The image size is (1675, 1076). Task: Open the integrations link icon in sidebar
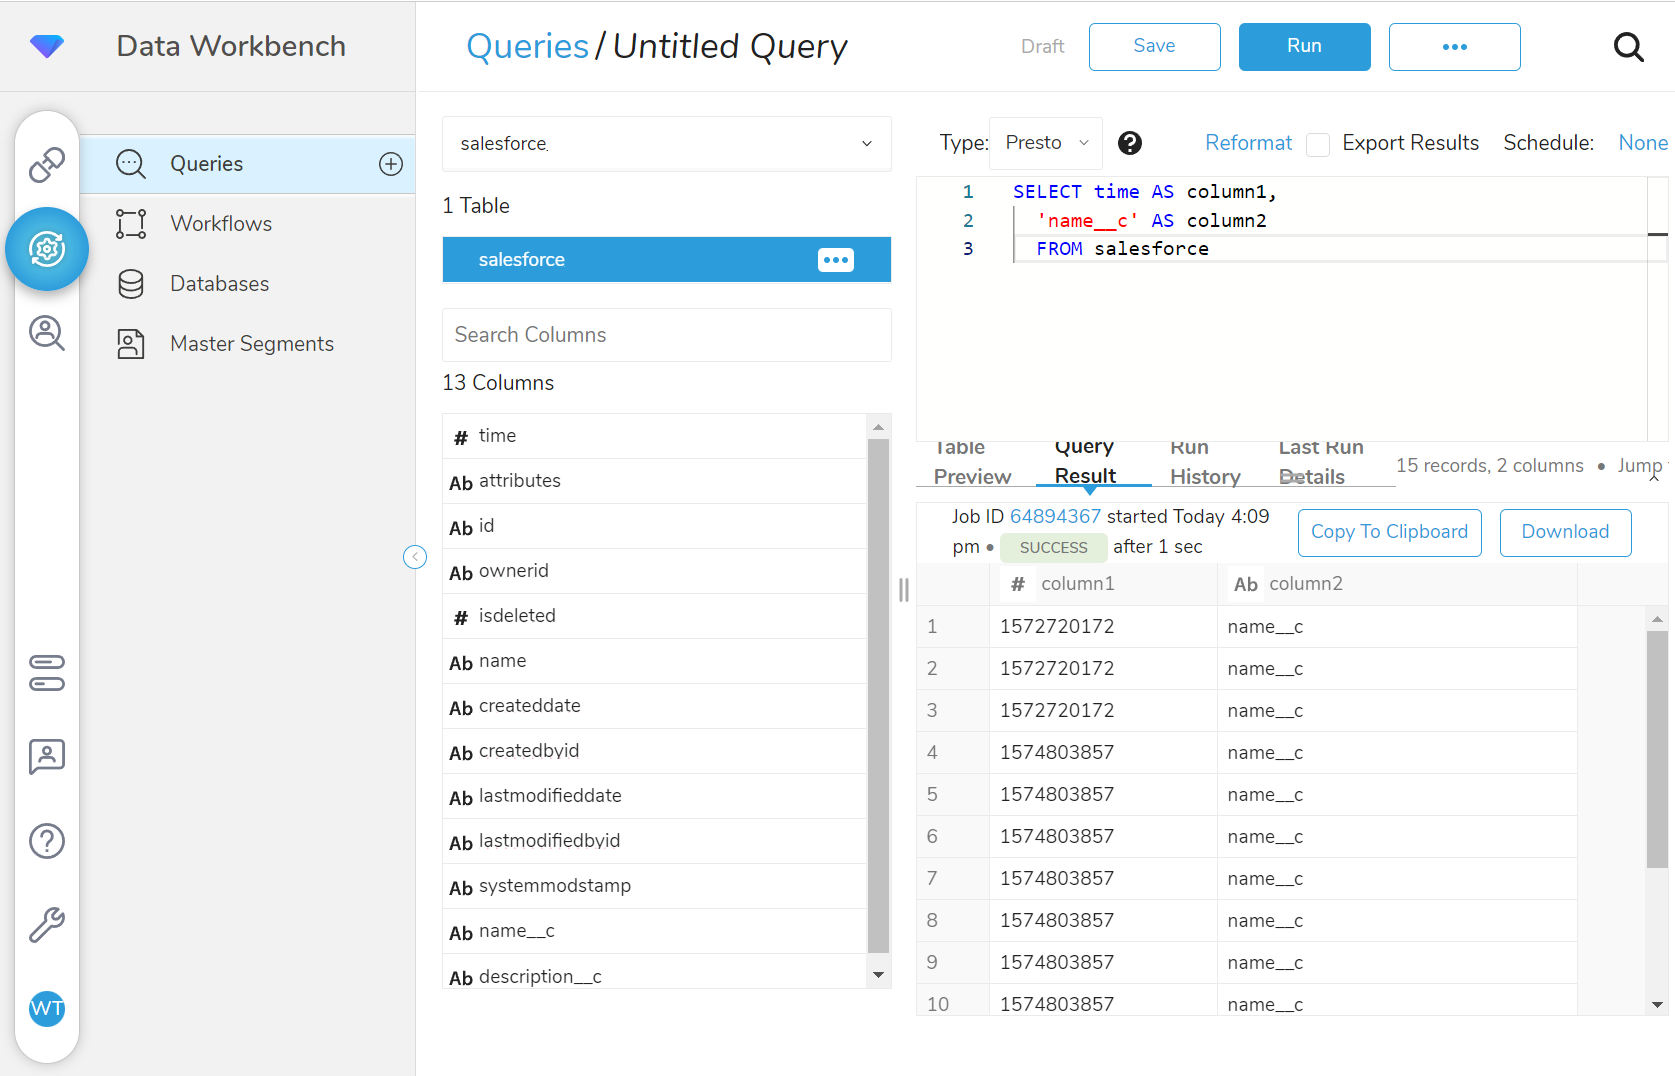[47, 164]
